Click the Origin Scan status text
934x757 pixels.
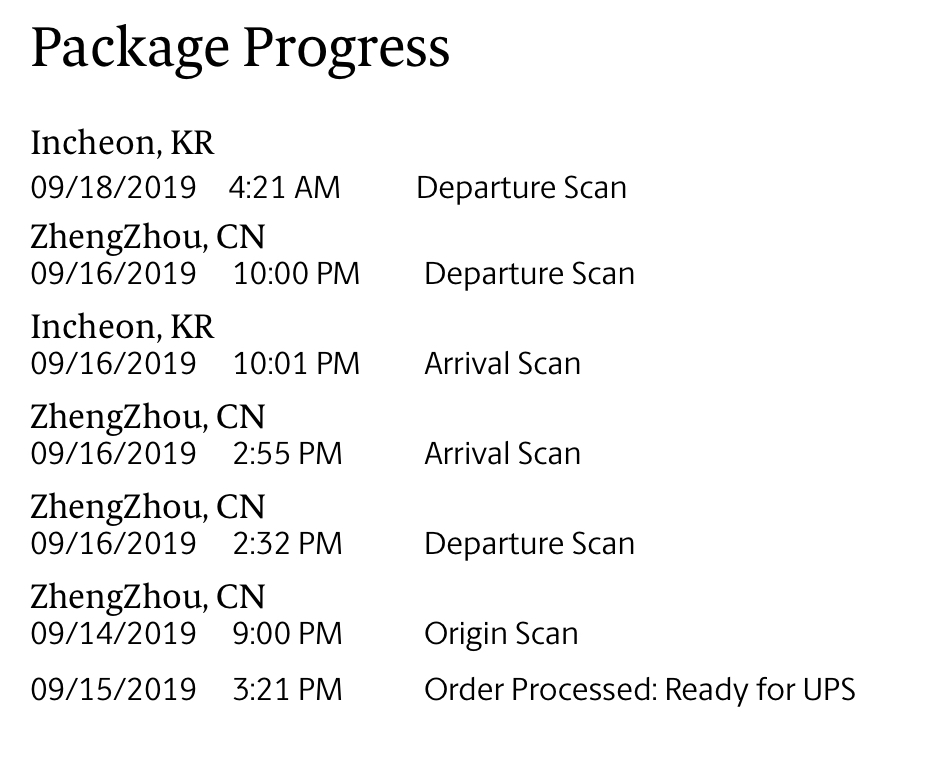click(501, 634)
